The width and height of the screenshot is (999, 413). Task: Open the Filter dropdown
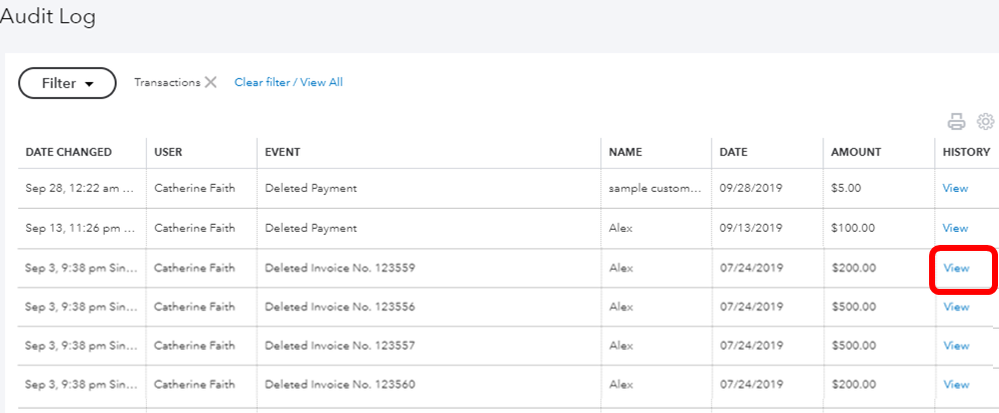tap(67, 83)
